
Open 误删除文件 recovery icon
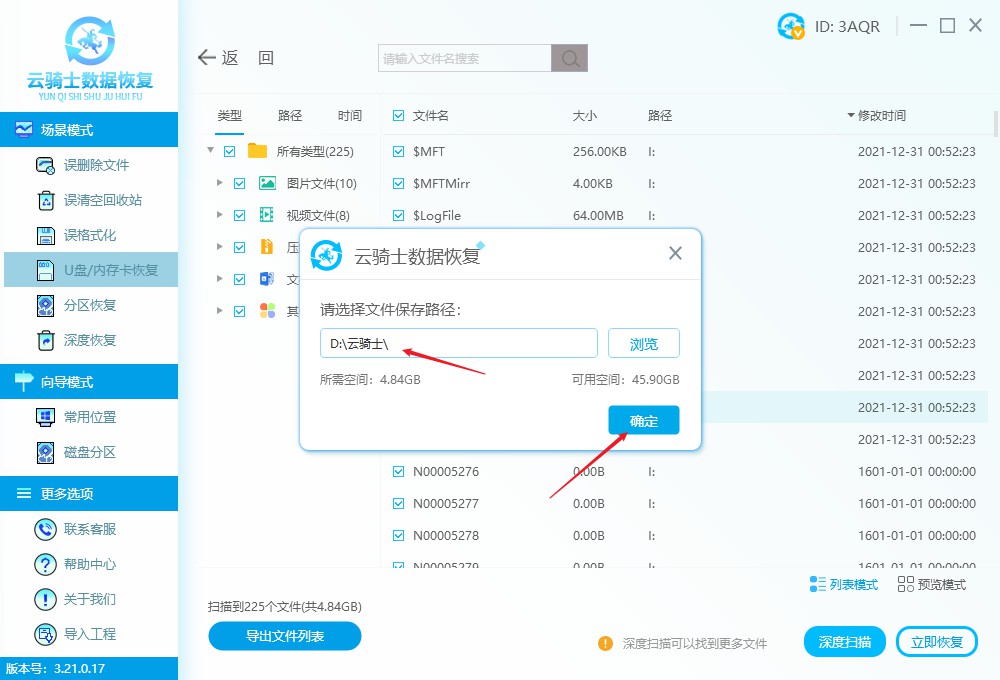point(45,165)
